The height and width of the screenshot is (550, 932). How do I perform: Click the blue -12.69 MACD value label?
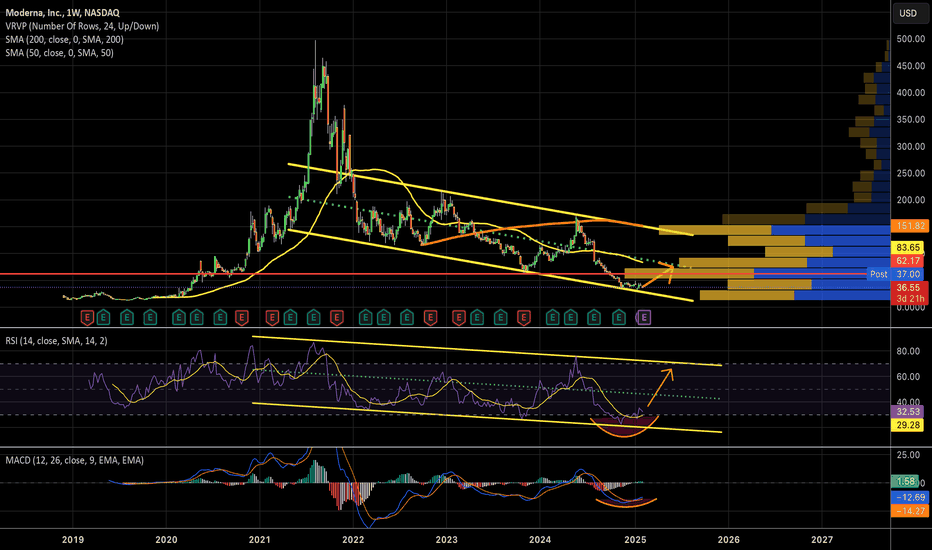(x=910, y=497)
